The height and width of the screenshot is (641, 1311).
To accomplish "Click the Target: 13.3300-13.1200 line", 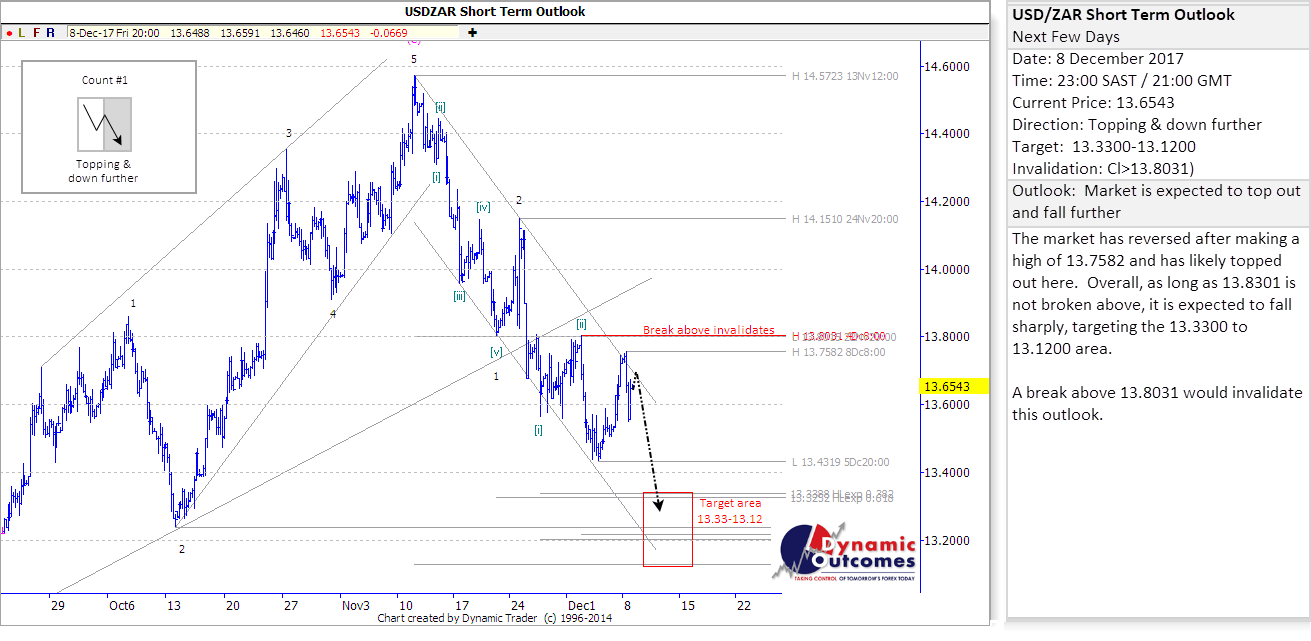I will (x=1104, y=147).
